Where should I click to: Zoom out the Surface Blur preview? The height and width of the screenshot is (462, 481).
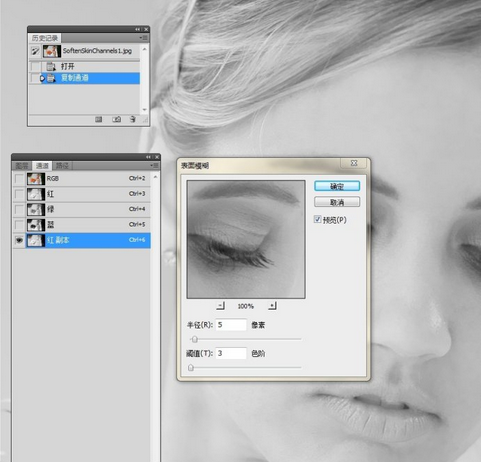220,306
